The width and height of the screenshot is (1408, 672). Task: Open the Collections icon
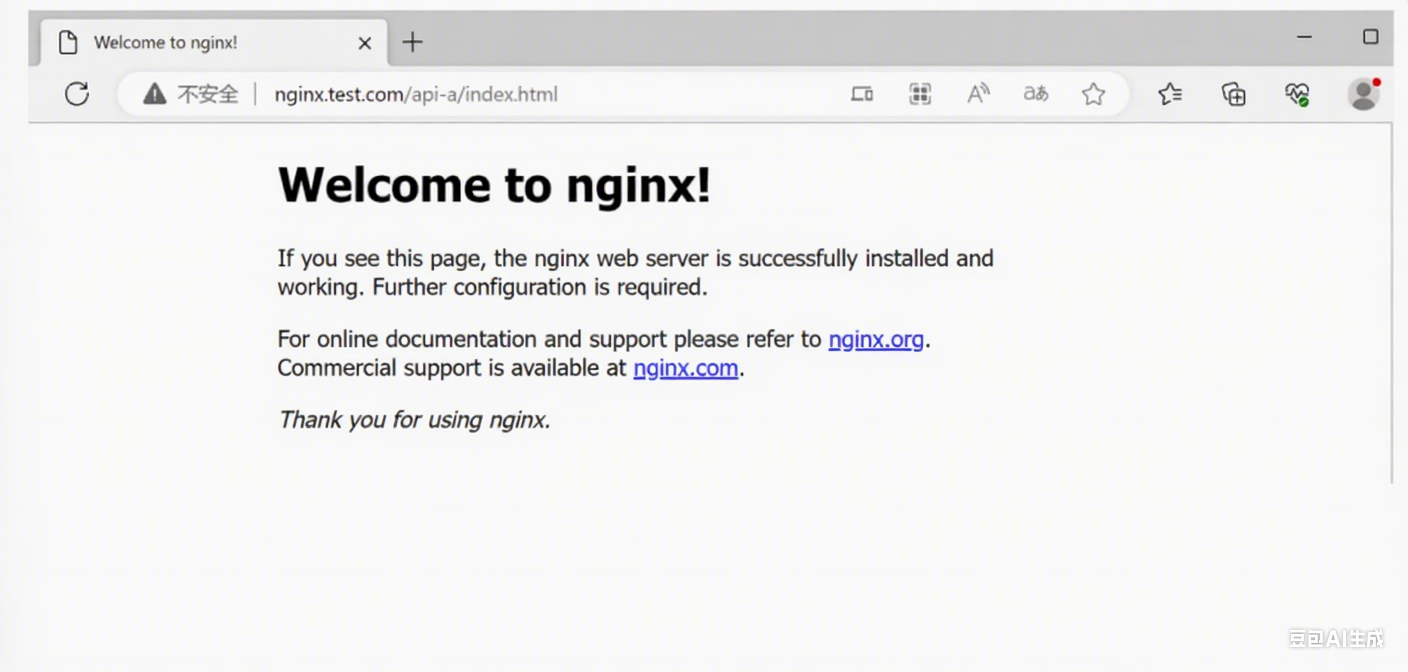point(1234,94)
